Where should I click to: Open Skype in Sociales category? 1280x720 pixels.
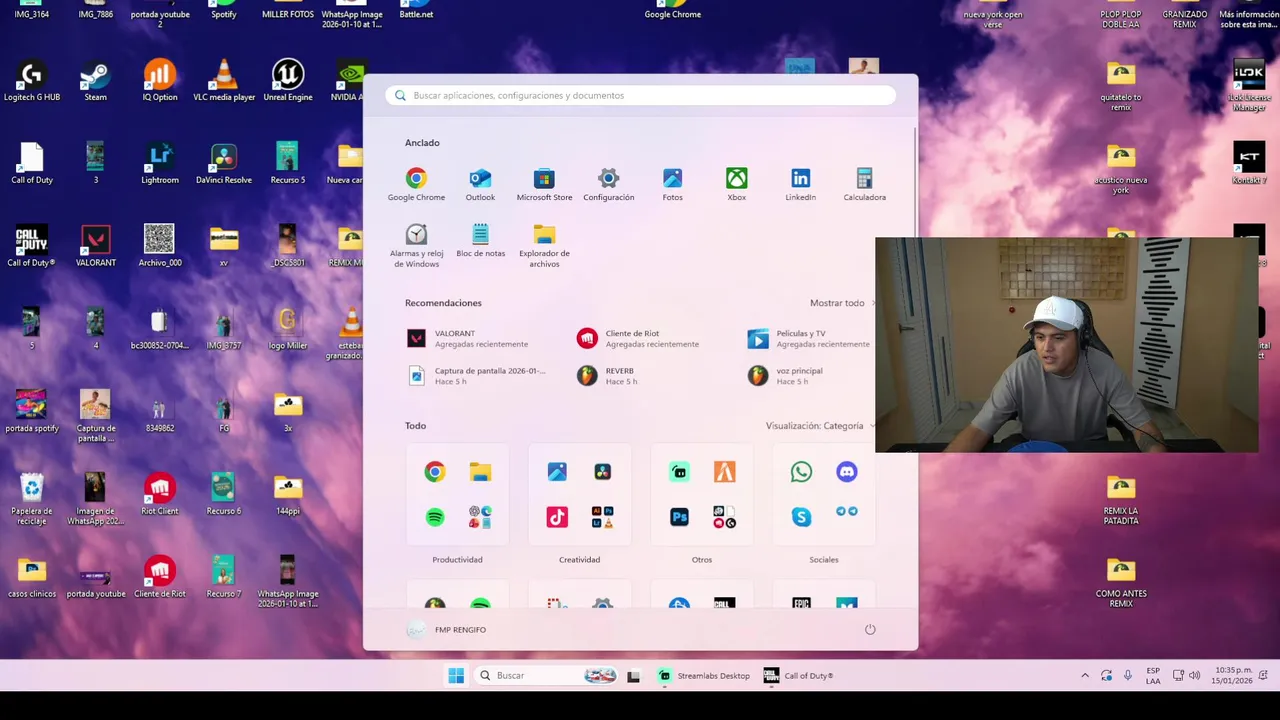801,517
